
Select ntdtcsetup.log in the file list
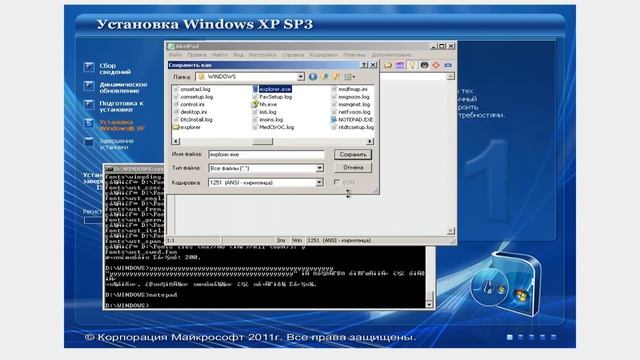pos(356,127)
